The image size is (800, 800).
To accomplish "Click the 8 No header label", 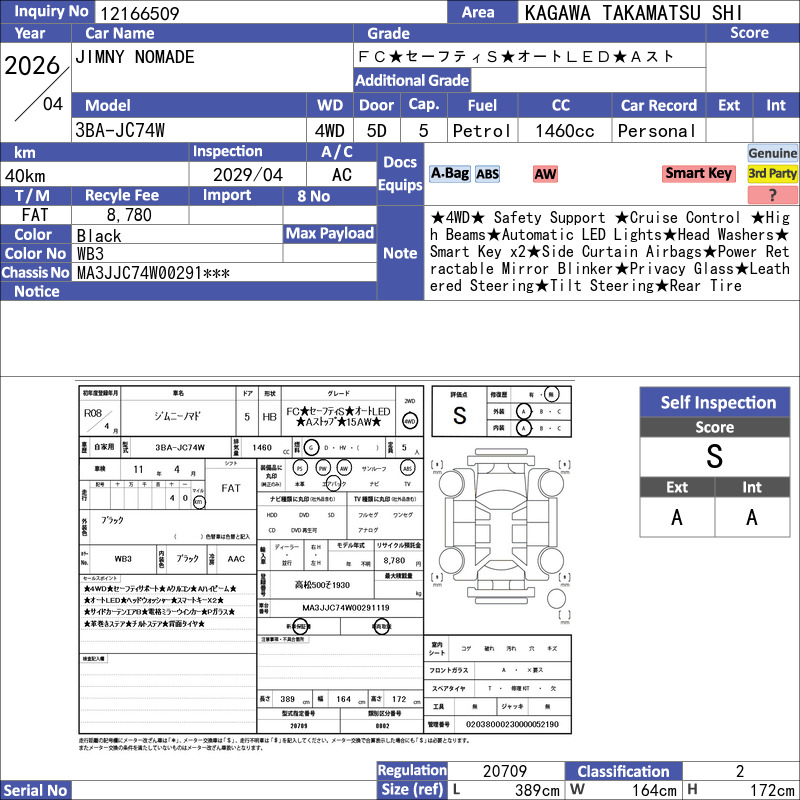I will coord(313,196).
